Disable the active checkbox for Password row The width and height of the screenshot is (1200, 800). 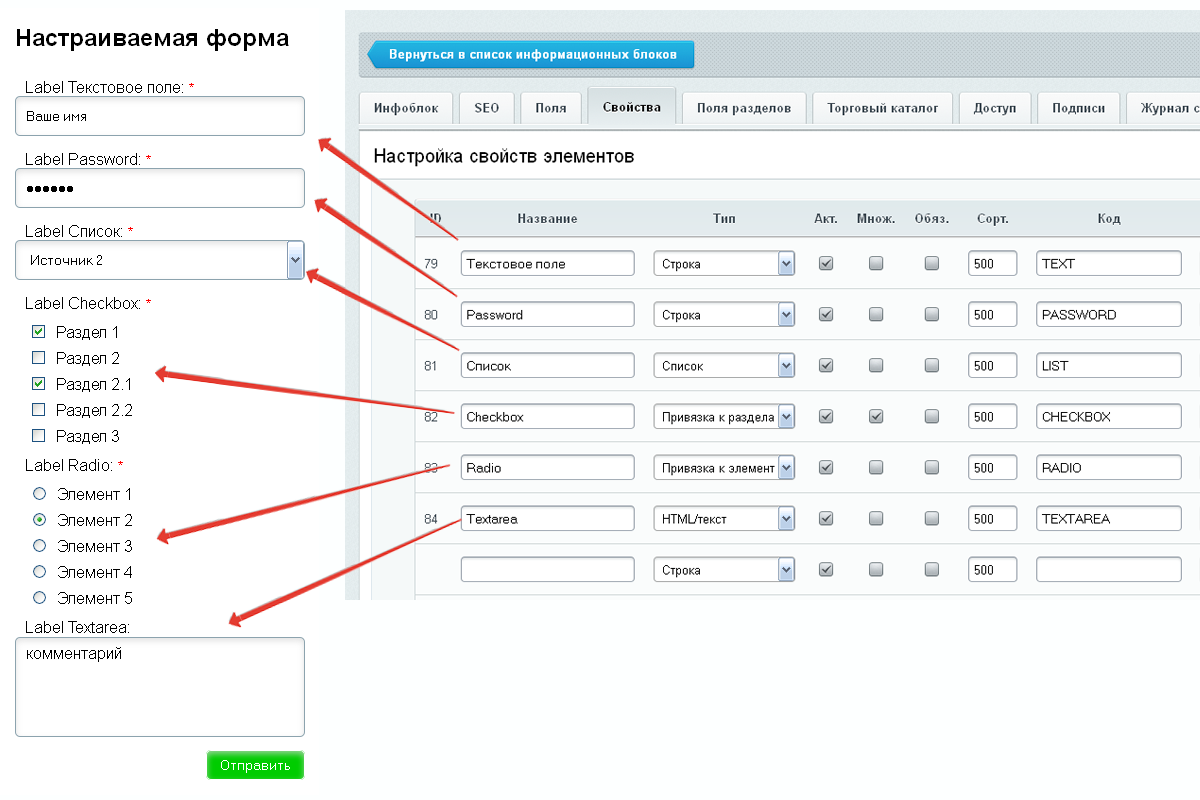(826, 315)
